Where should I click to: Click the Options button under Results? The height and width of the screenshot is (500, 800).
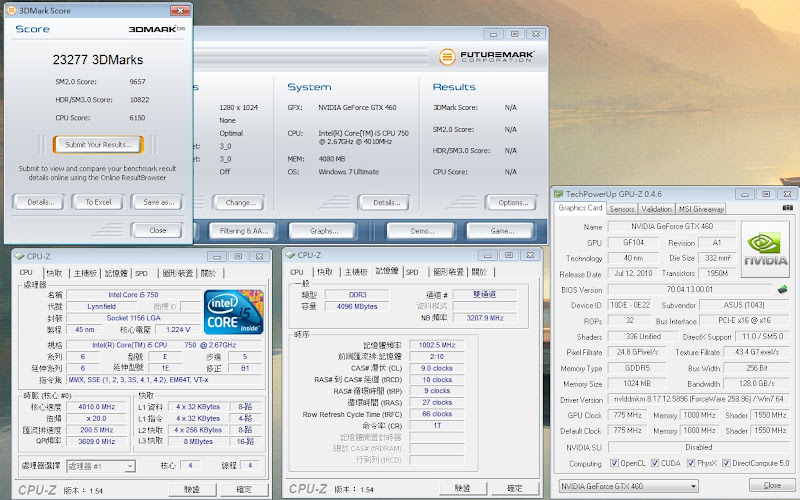coord(511,203)
